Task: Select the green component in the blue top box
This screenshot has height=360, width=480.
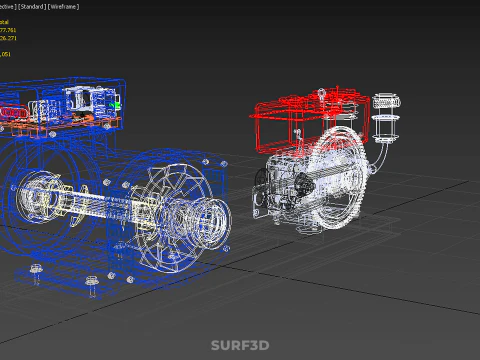Action: (116, 106)
